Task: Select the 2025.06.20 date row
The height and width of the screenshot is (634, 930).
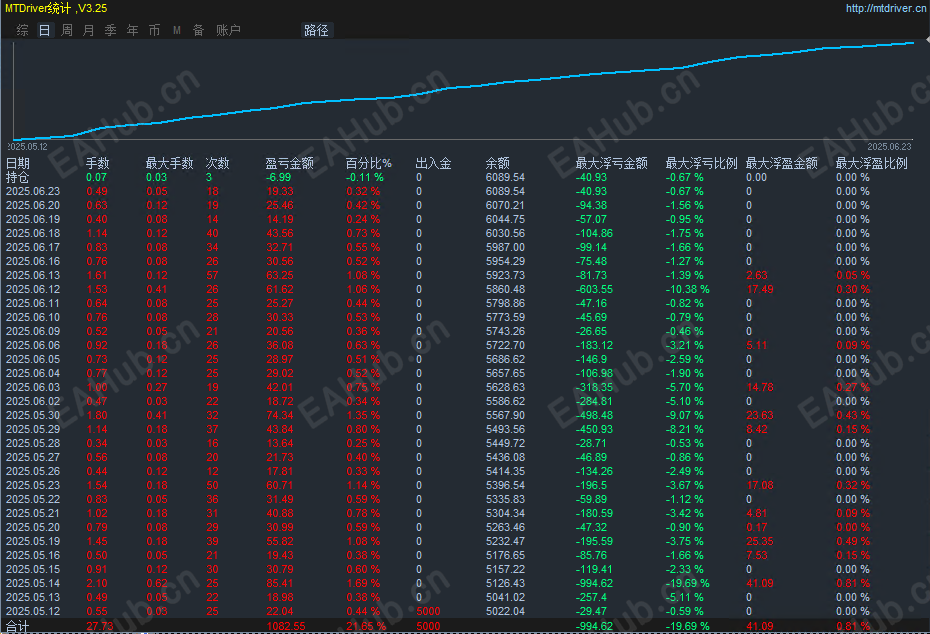Action: (x=33, y=205)
